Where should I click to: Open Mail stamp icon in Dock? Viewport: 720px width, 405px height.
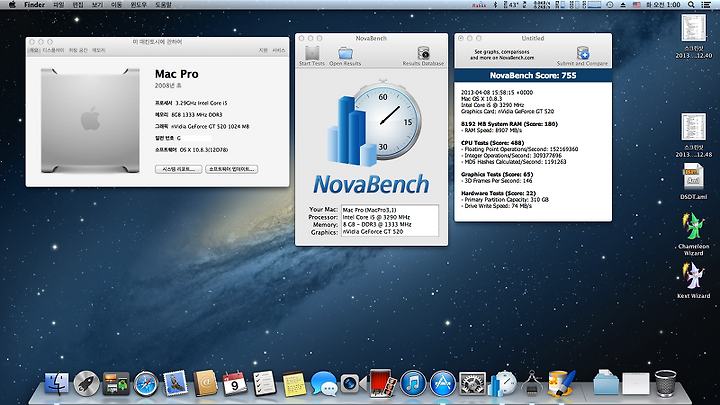click(175, 383)
